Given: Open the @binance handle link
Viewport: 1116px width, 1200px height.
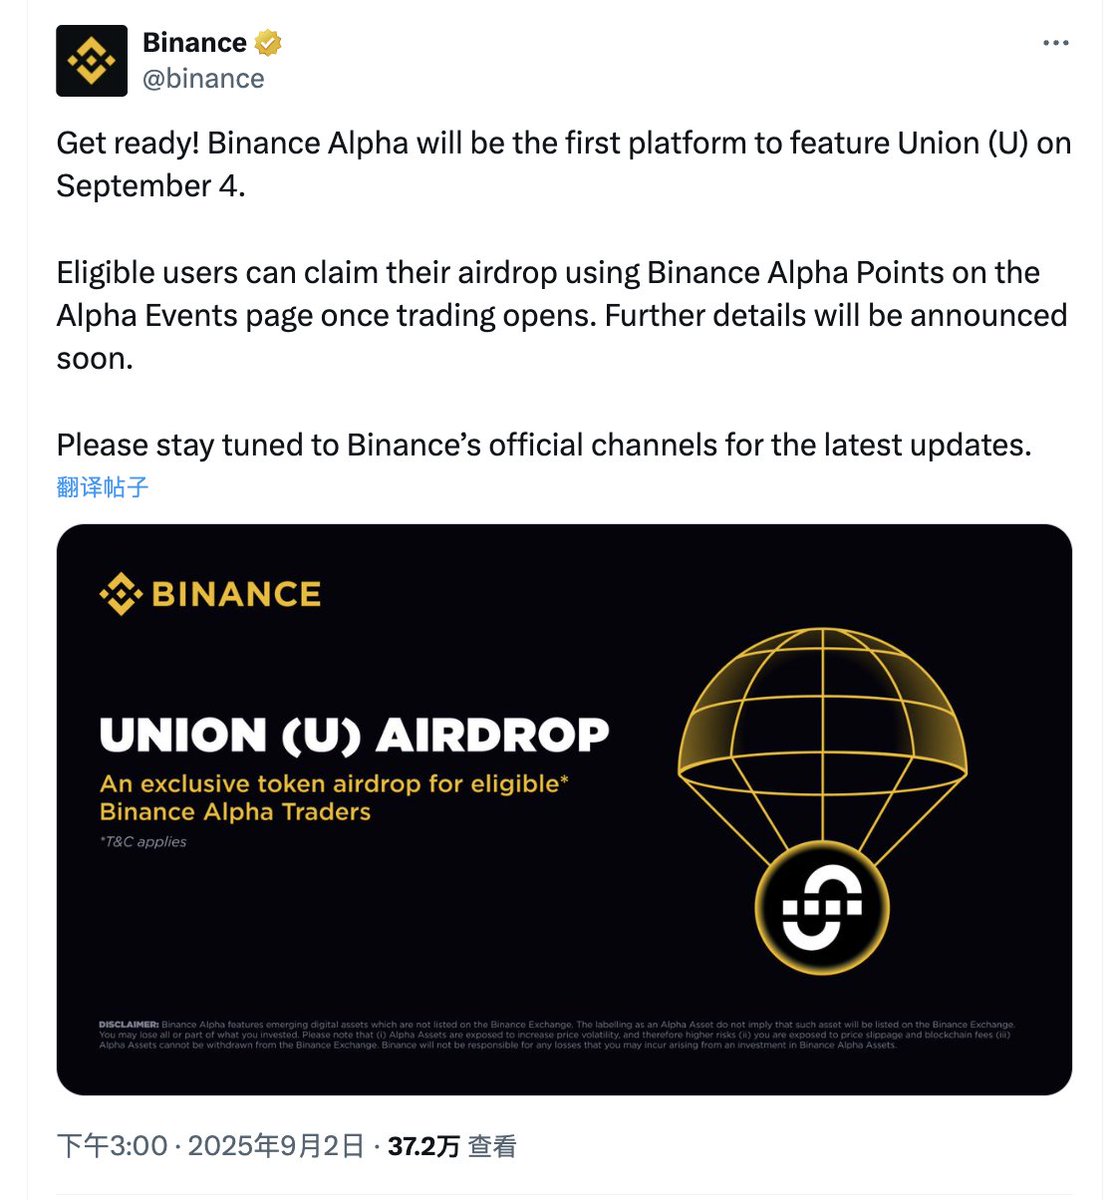Looking at the screenshot, I should click(x=203, y=79).
